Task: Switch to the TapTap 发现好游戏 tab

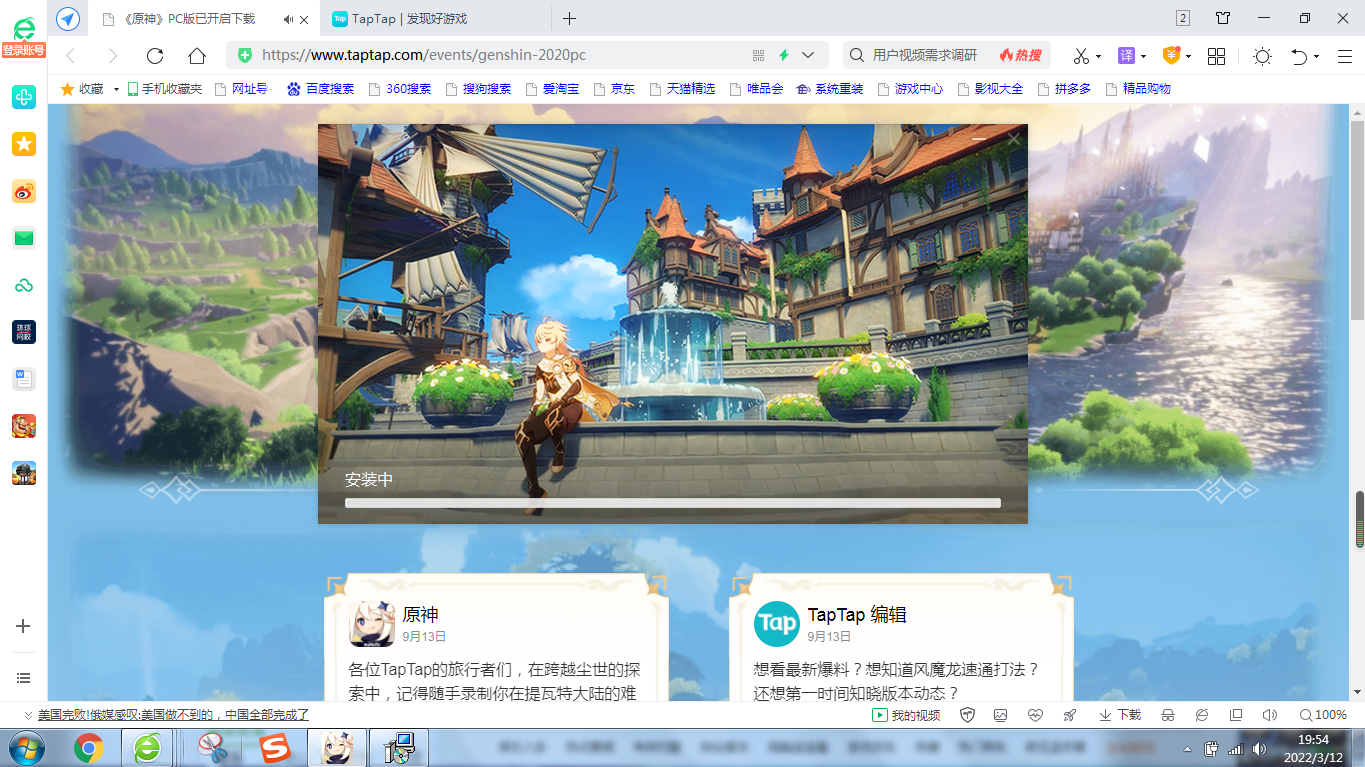Action: pos(437,18)
